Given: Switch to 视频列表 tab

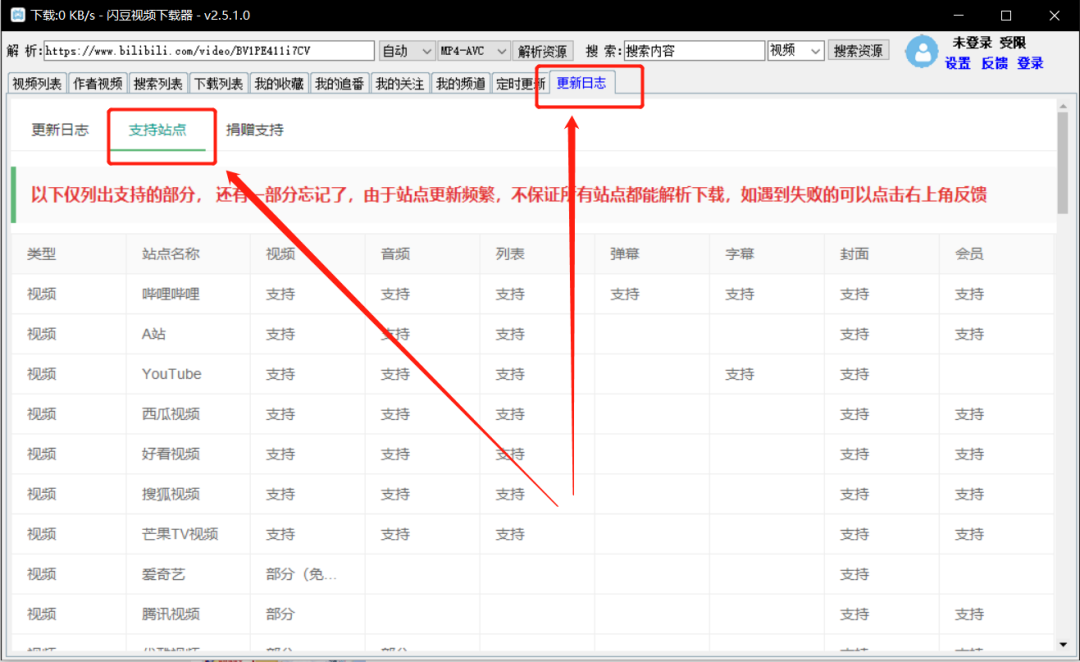Looking at the screenshot, I should pos(37,83).
